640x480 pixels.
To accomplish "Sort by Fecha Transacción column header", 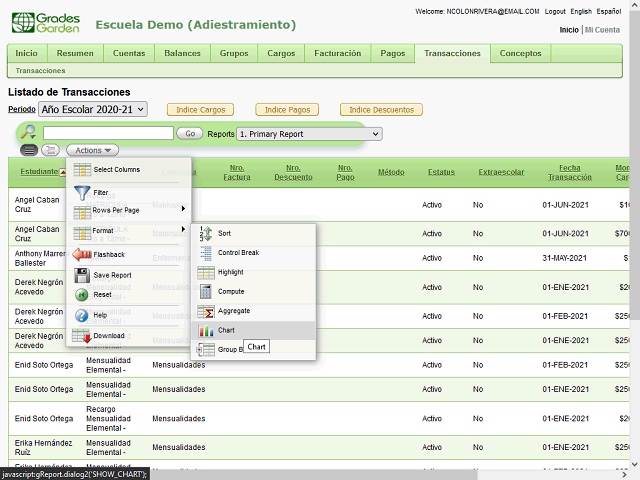I will click(570, 173).
